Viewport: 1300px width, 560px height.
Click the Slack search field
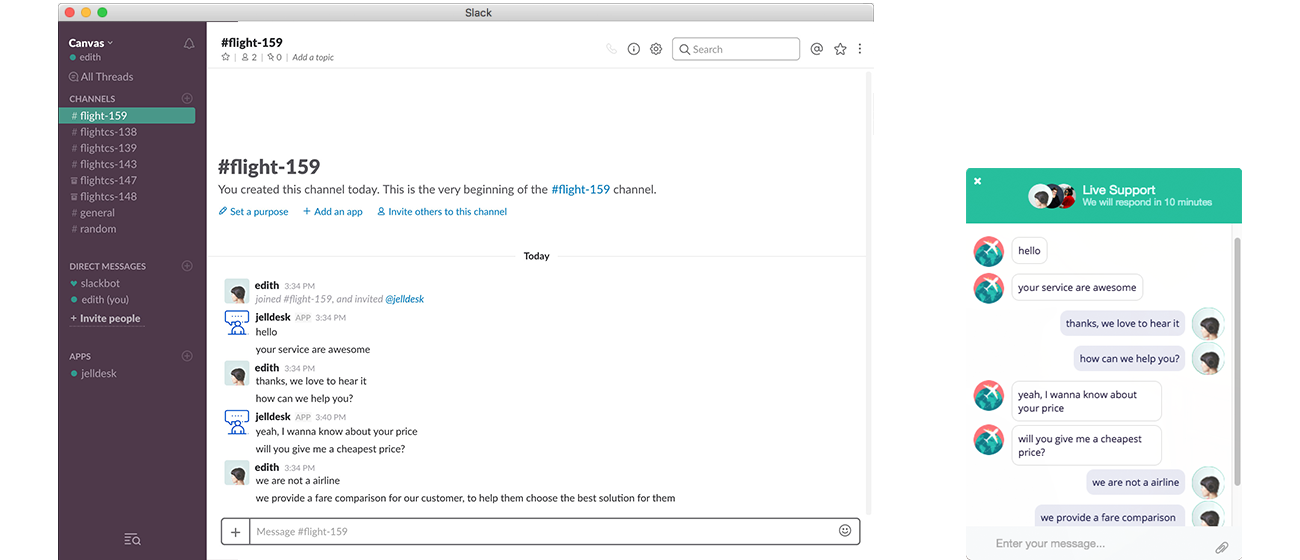click(736, 49)
